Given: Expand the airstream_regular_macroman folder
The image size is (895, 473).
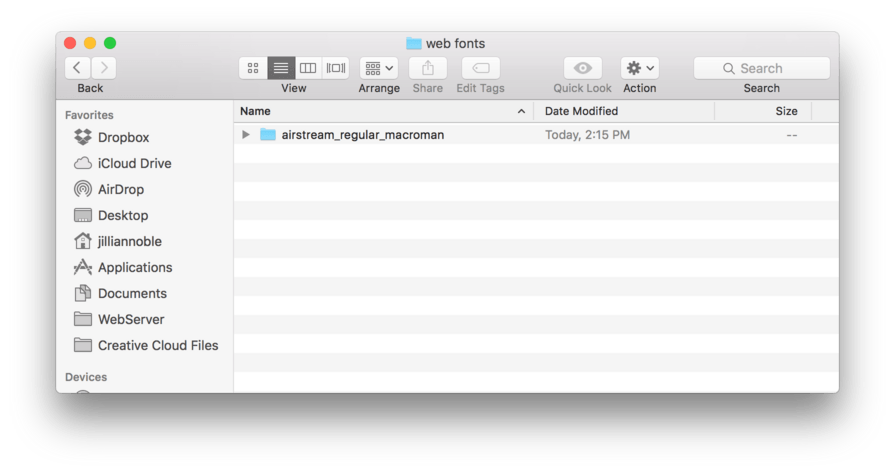Looking at the screenshot, I should [x=245, y=135].
